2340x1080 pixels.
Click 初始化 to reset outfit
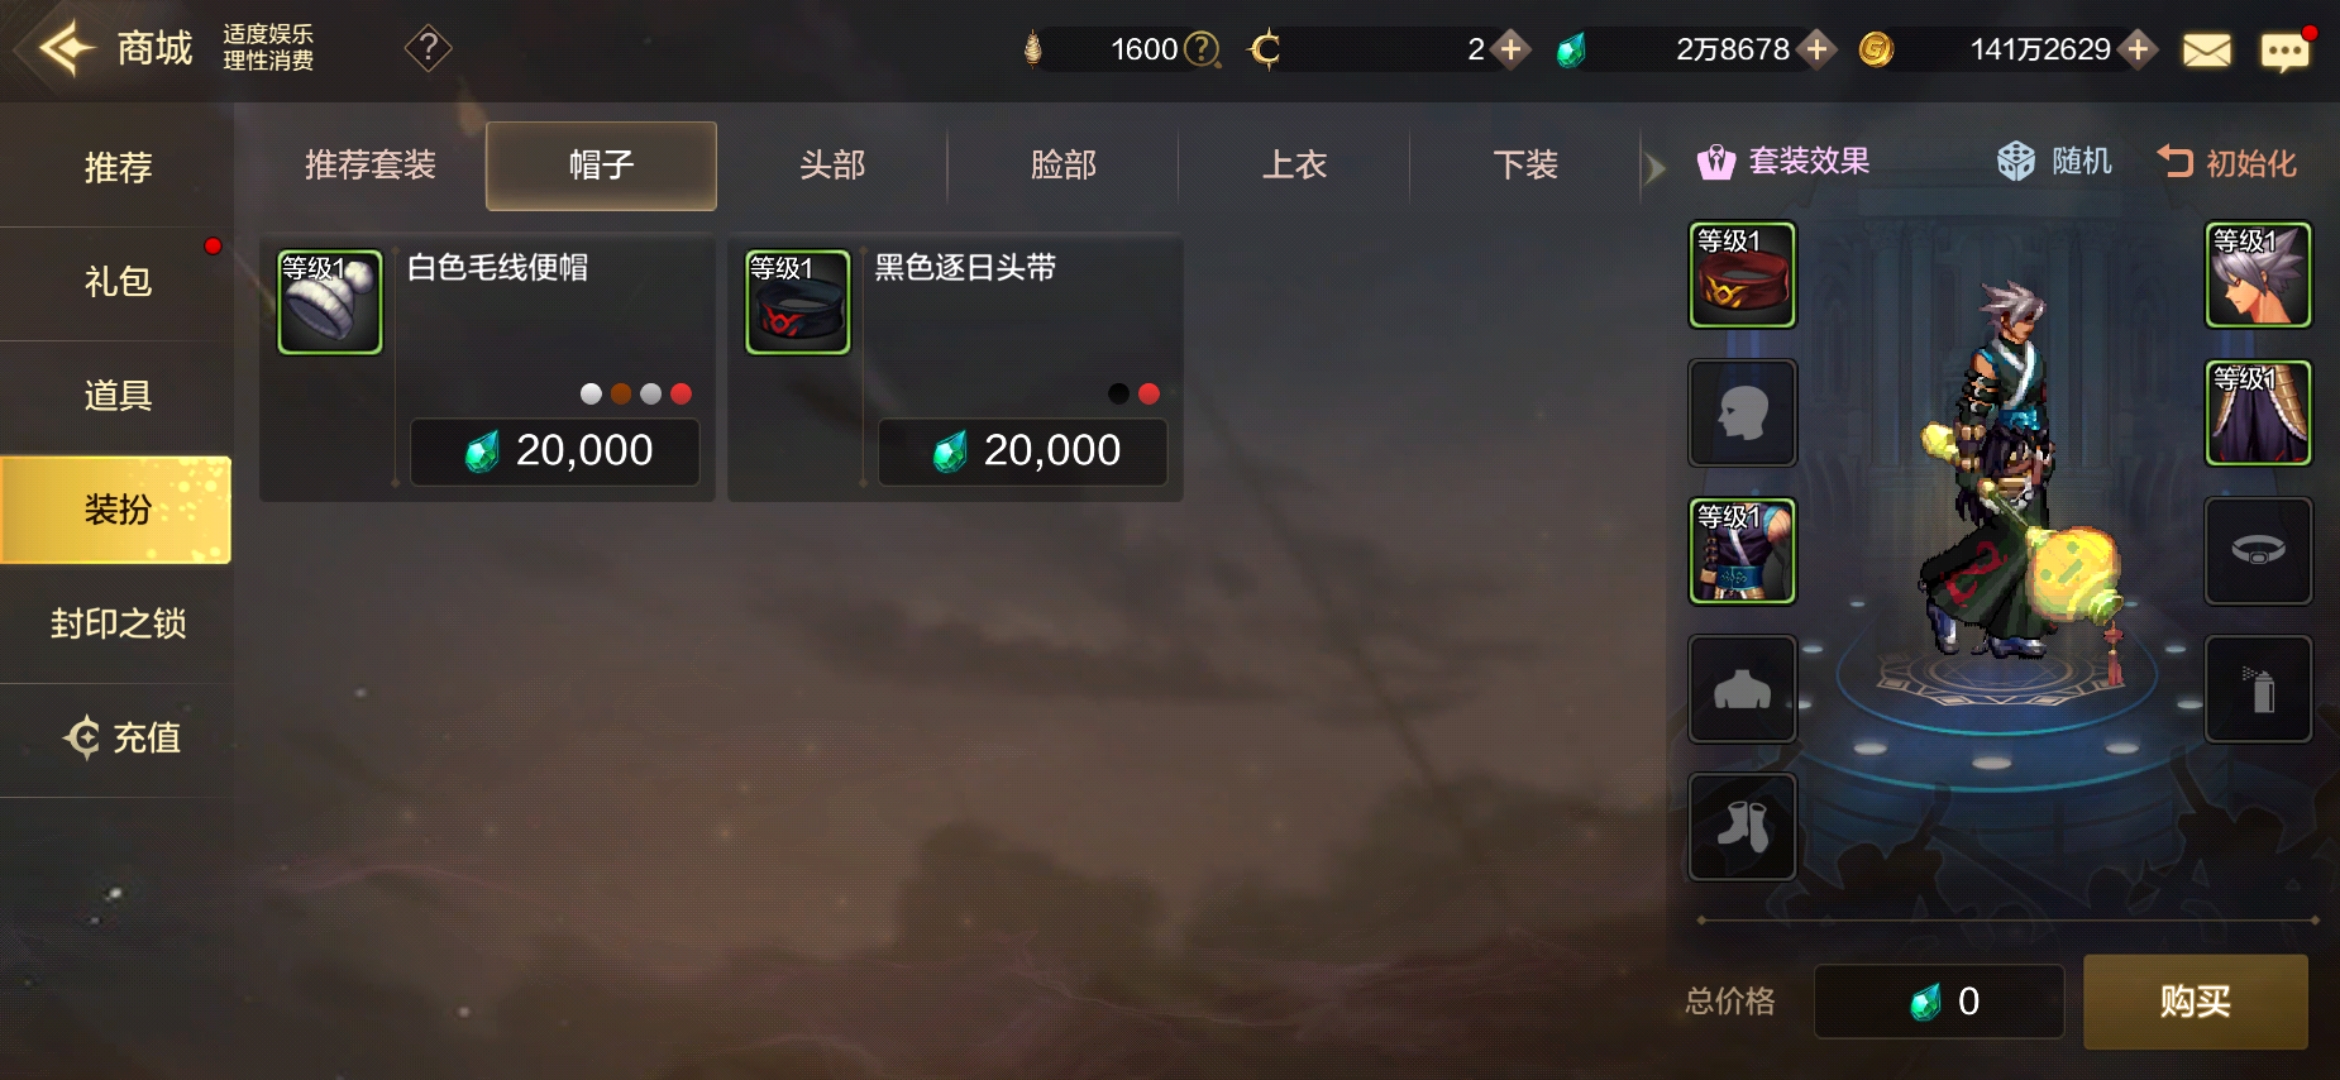pyautogui.click(x=2227, y=162)
